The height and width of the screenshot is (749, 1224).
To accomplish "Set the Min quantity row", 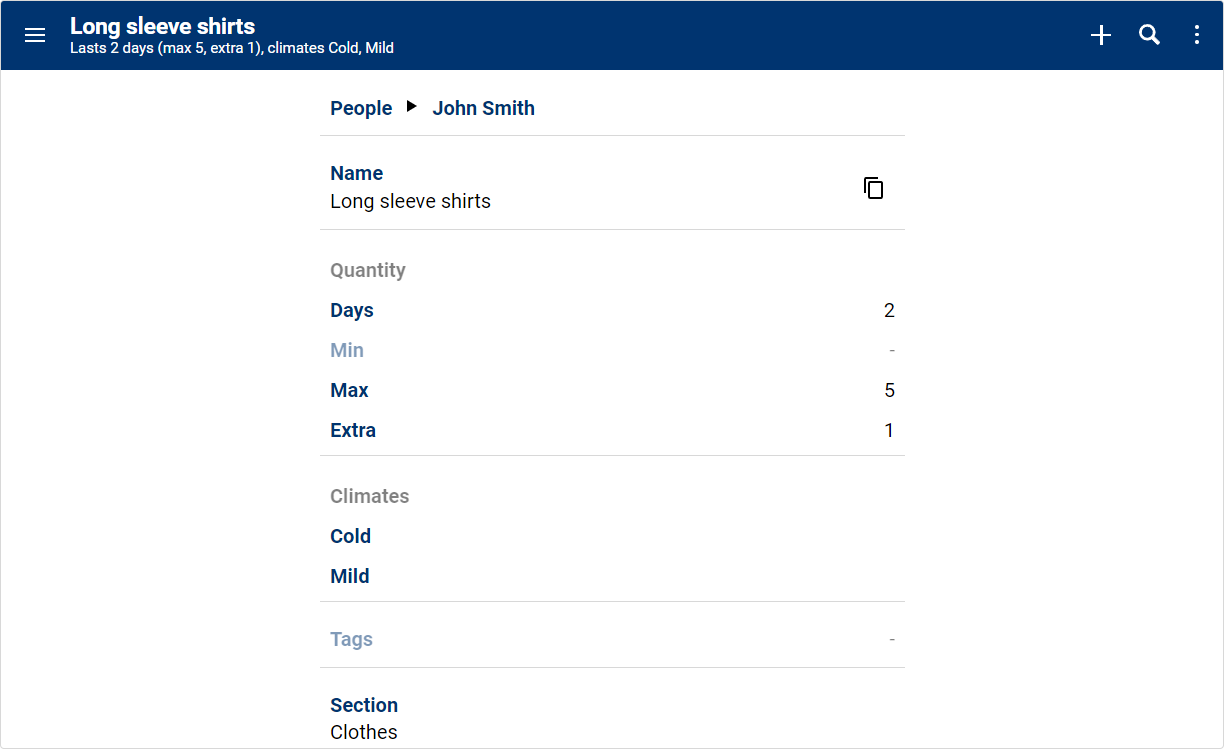I will [612, 350].
